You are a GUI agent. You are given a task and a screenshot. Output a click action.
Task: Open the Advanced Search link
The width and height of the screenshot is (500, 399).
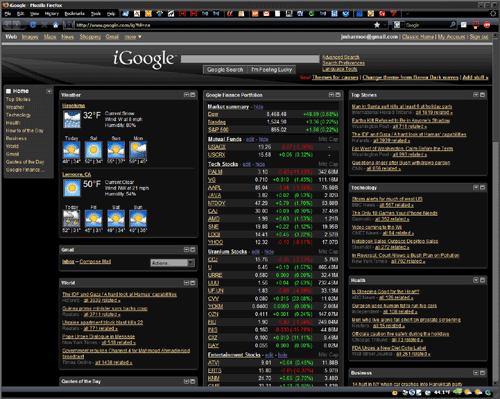(341, 57)
